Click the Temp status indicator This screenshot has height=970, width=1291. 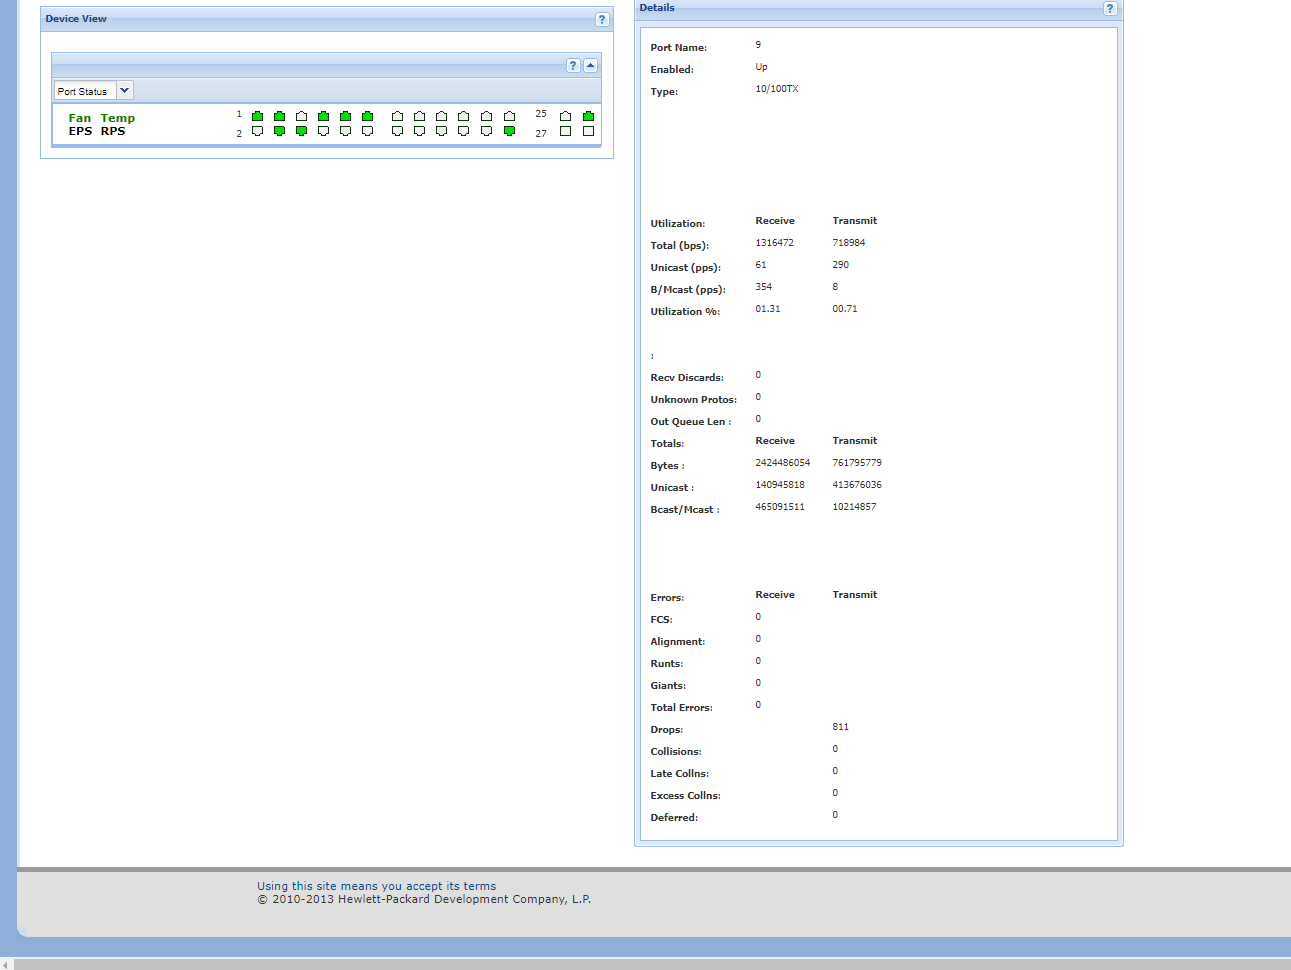(x=117, y=118)
